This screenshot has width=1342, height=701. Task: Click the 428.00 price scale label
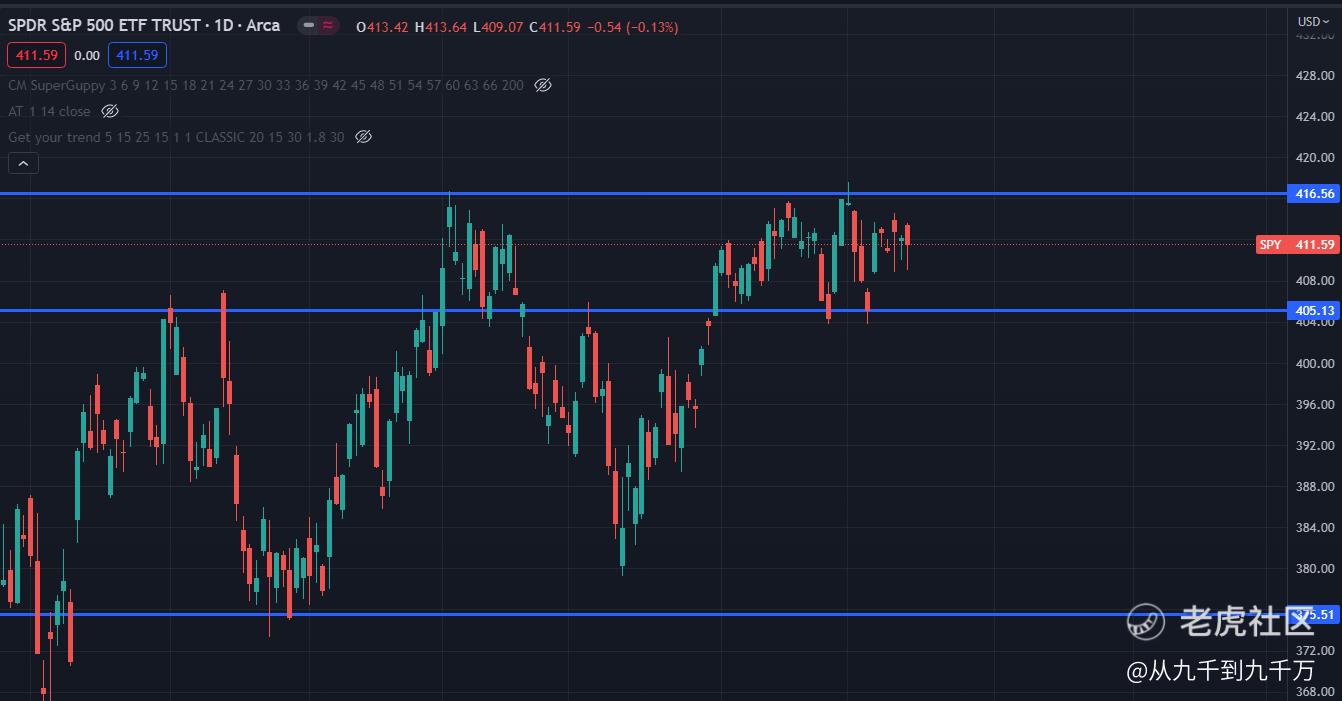click(1314, 75)
